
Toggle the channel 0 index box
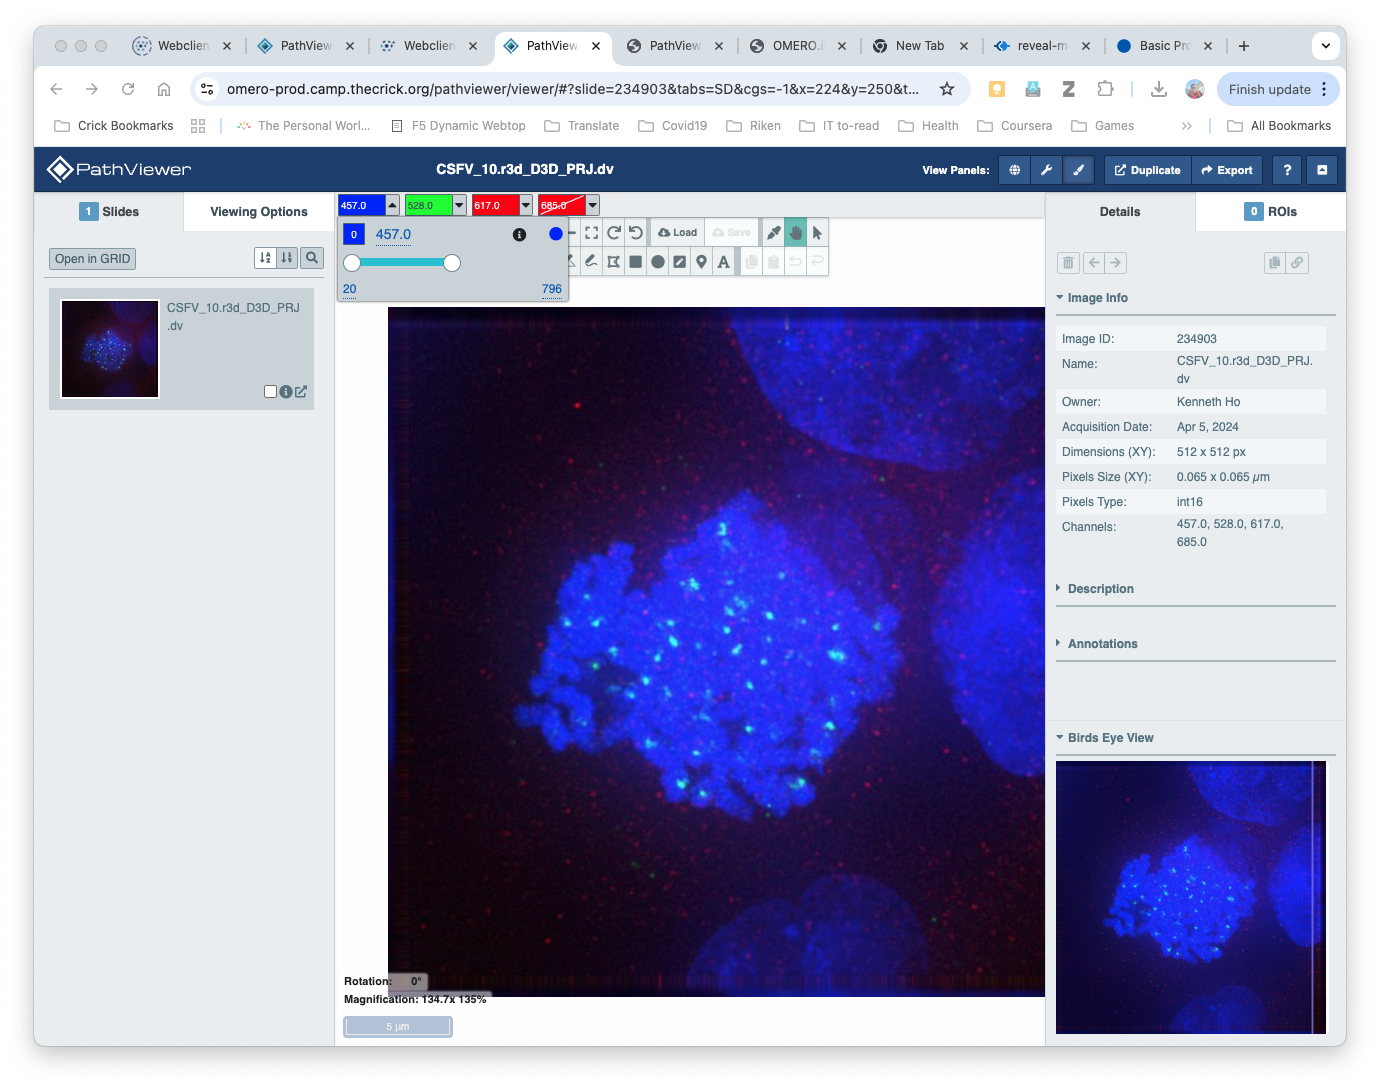[x=354, y=234]
